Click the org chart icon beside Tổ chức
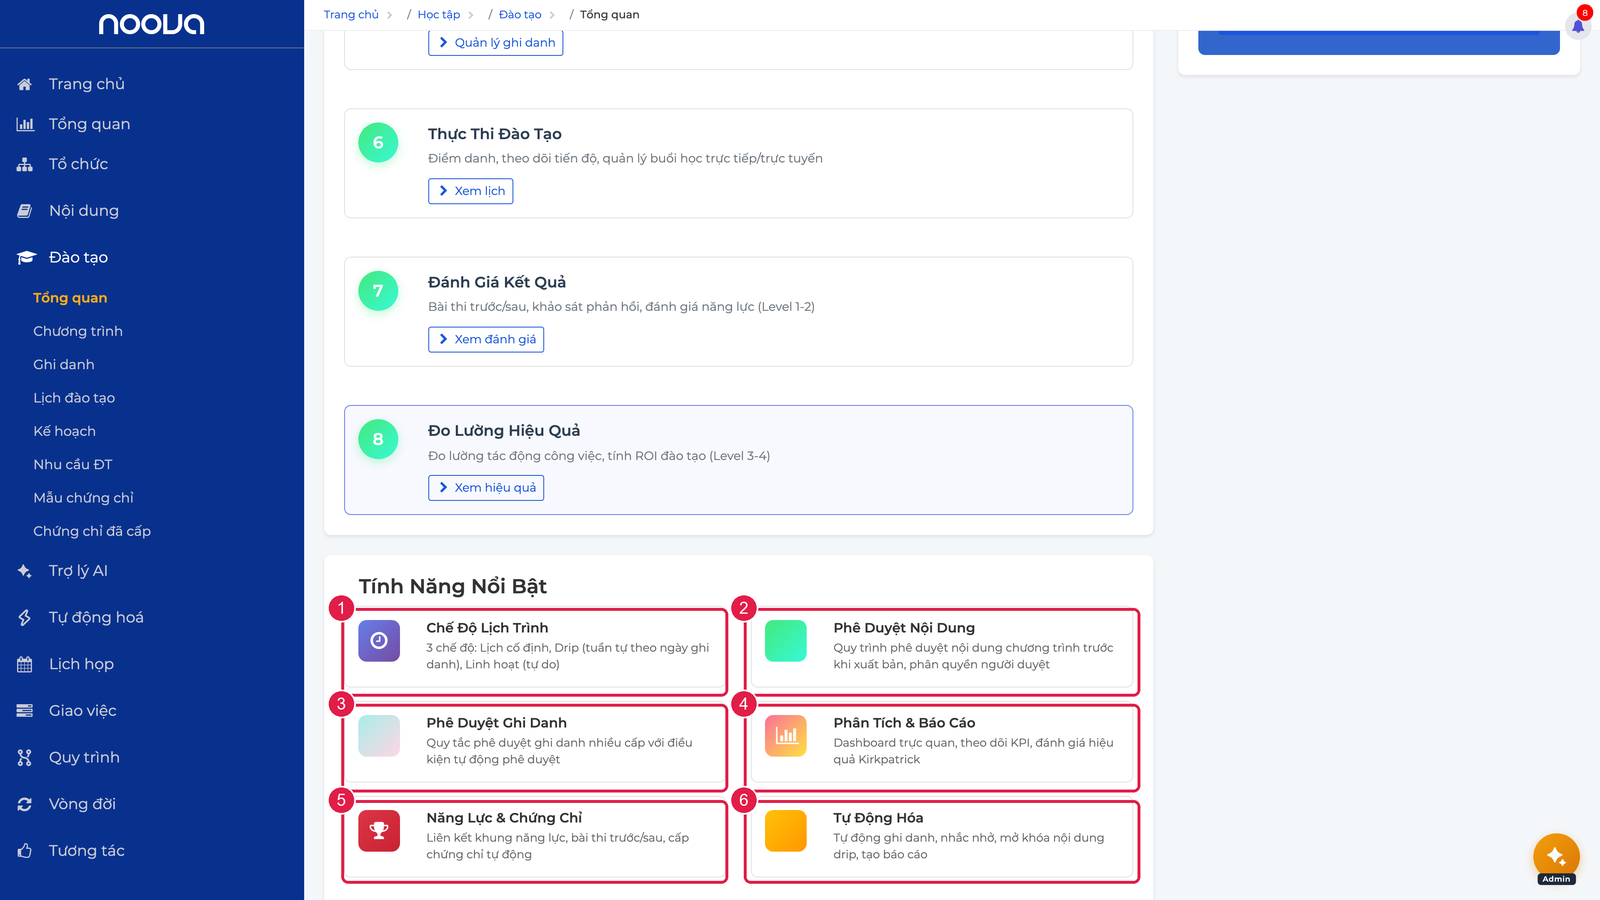Viewport: 1600px width, 900px height. pyautogui.click(x=25, y=164)
